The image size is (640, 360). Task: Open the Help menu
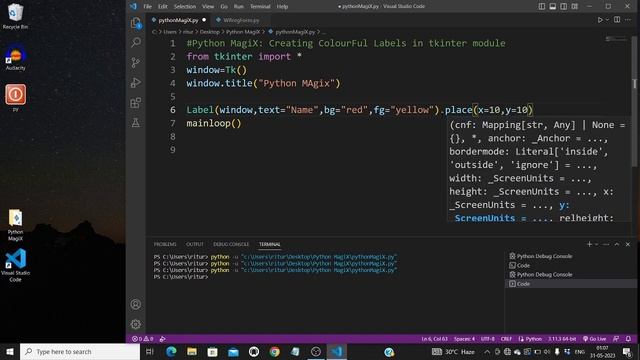point(282,6)
